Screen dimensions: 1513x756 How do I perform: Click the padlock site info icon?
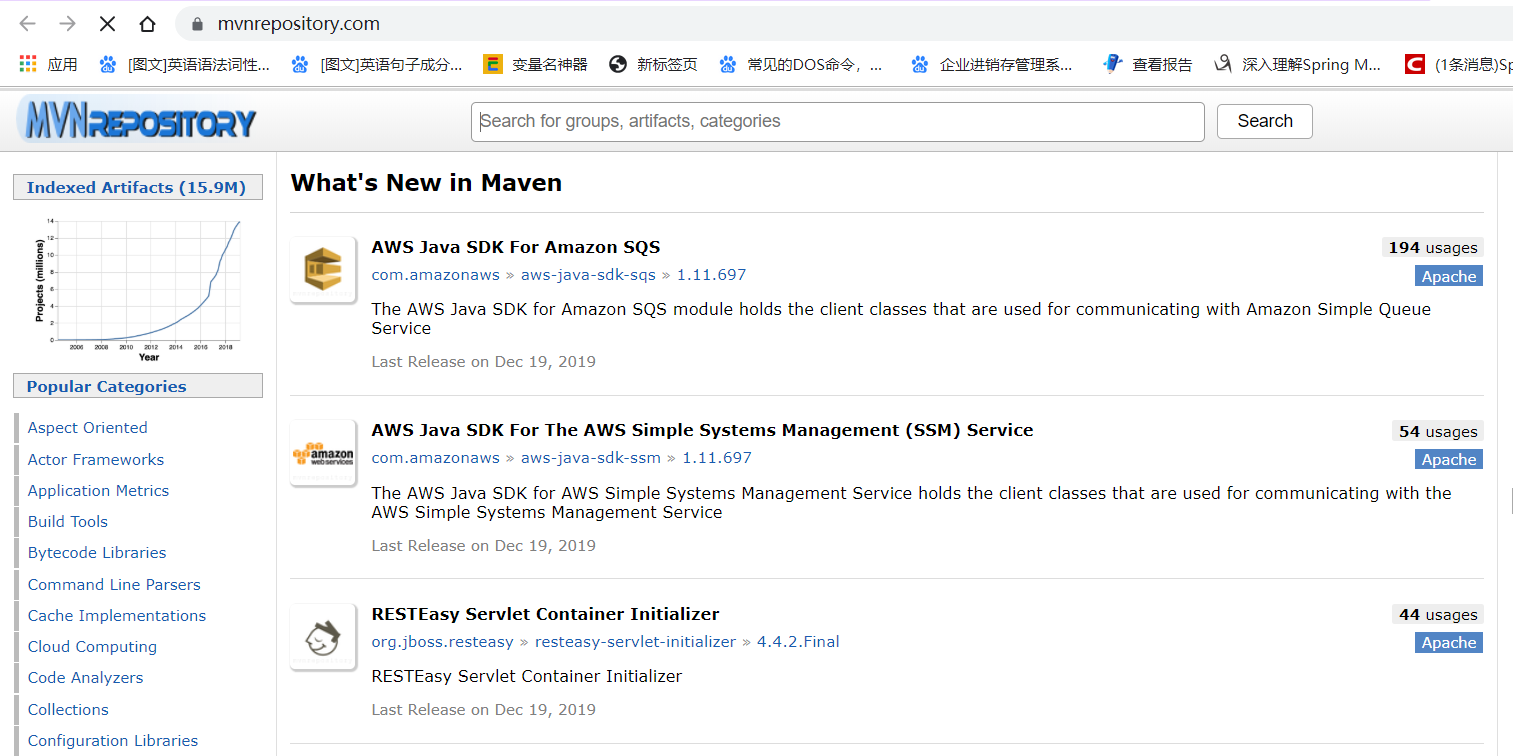coord(197,24)
